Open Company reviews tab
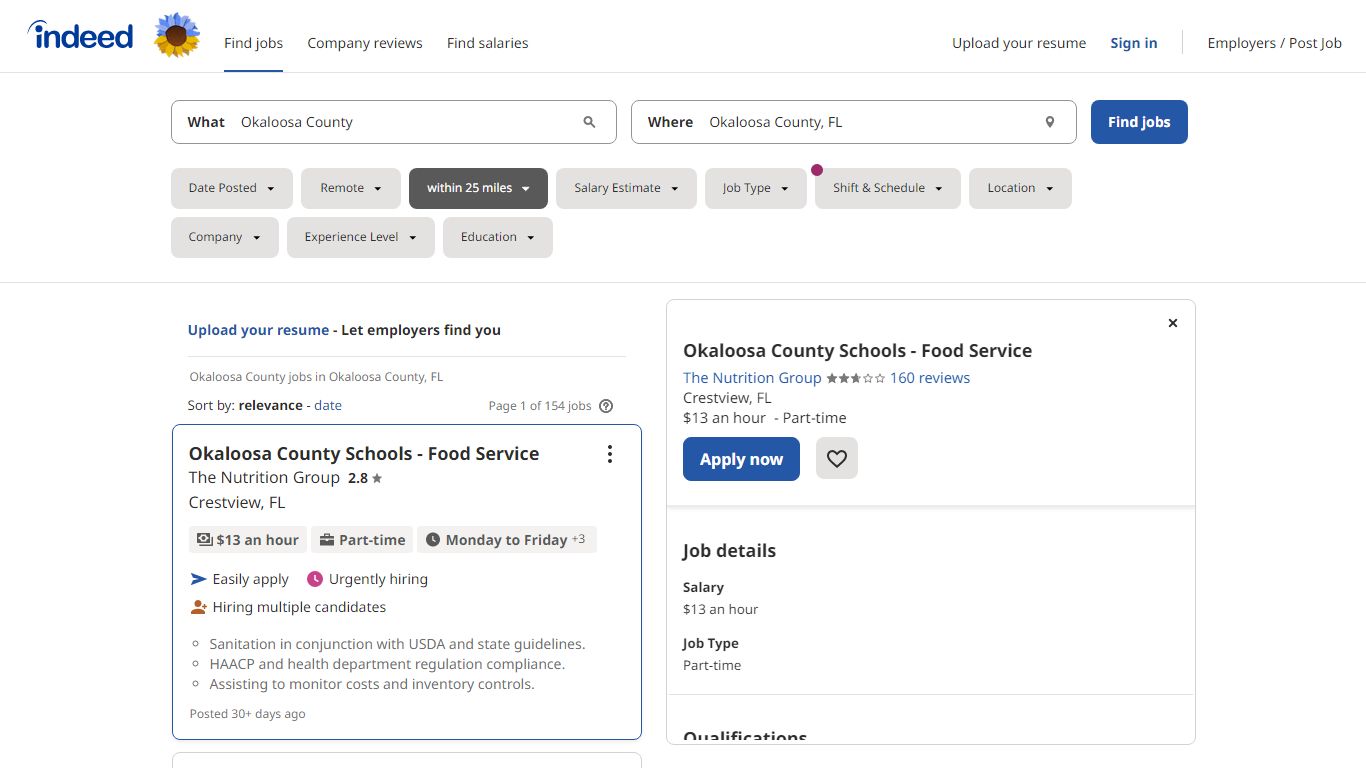This screenshot has width=1366, height=768. pyautogui.click(x=365, y=43)
